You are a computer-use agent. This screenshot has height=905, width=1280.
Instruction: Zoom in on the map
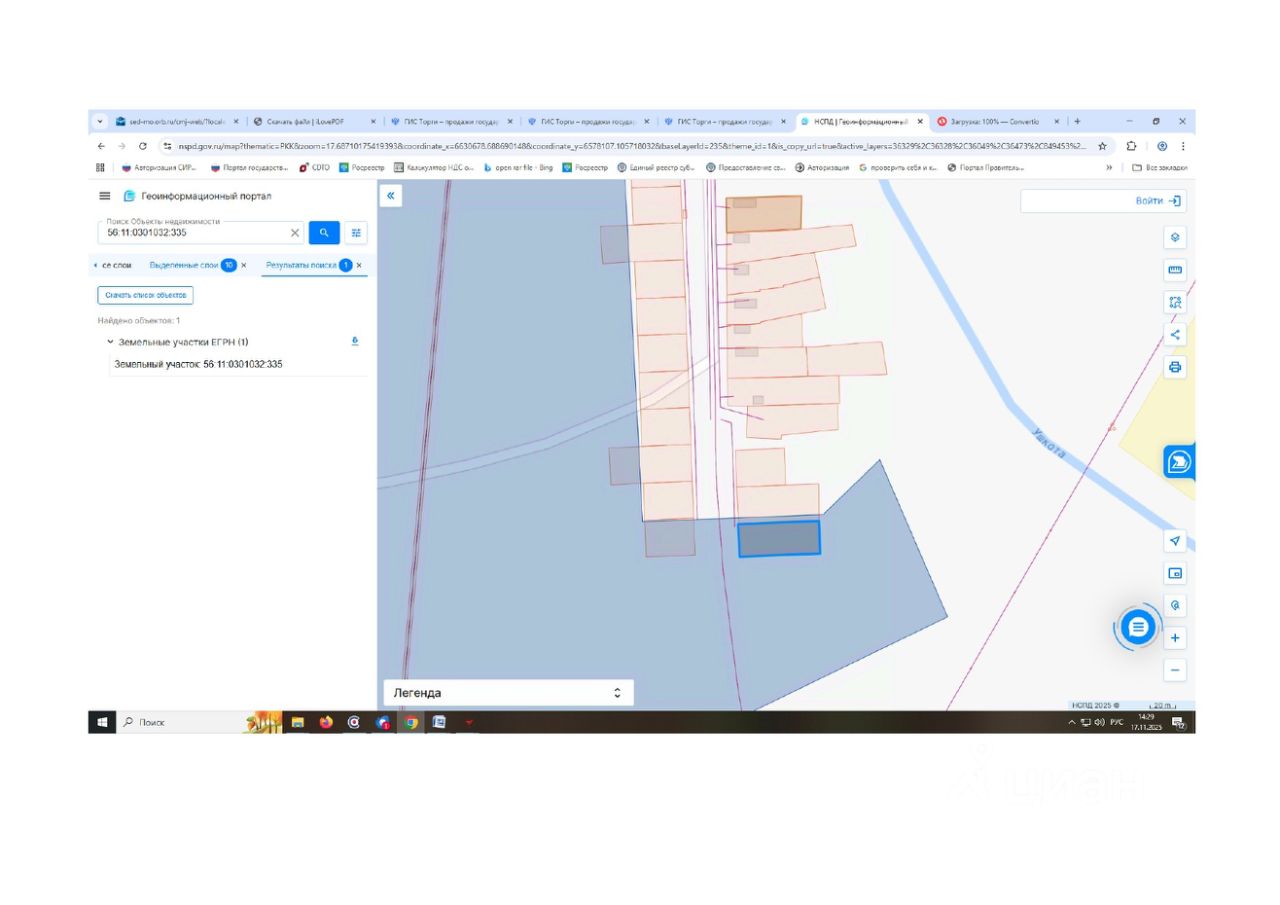(1175, 638)
